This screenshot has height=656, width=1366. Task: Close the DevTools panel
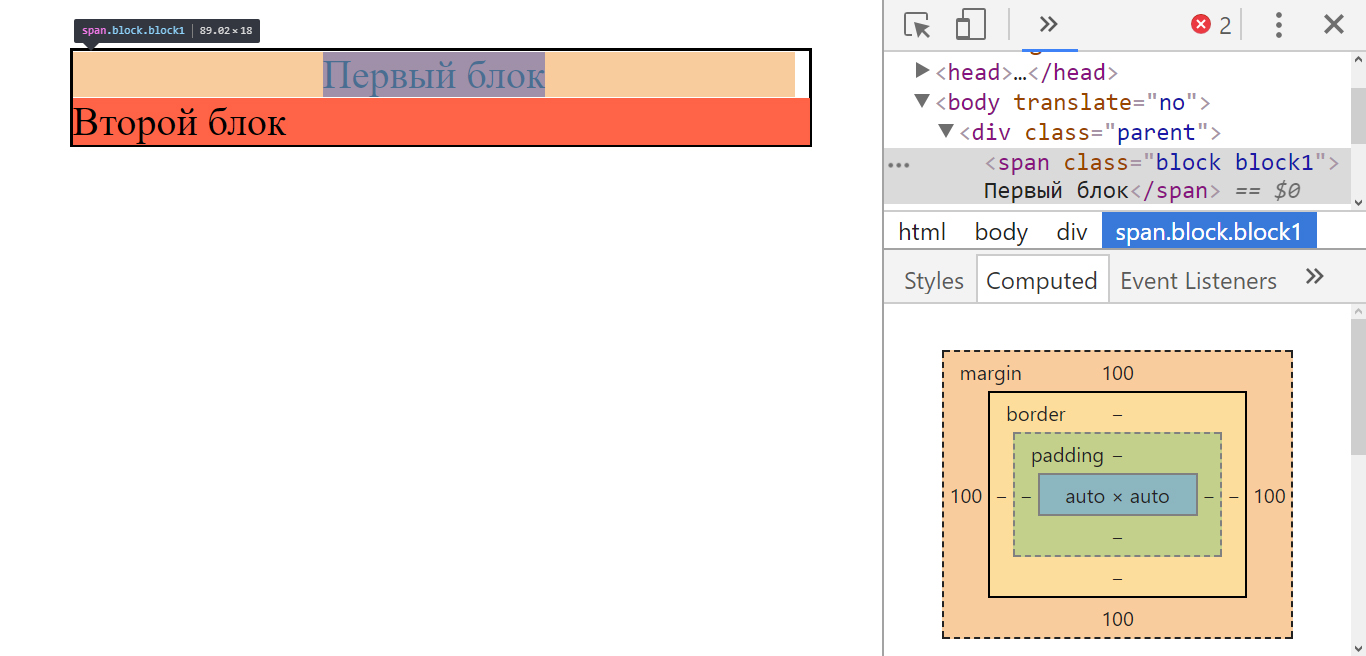(x=1333, y=25)
